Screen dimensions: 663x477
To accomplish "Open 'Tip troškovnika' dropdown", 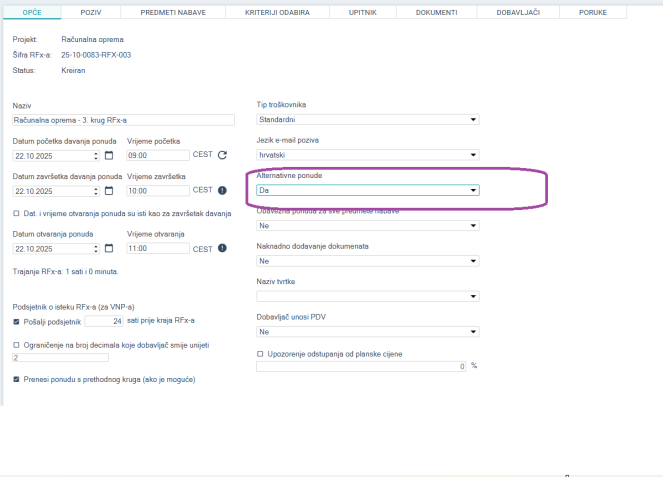I will [x=368, y=120].
